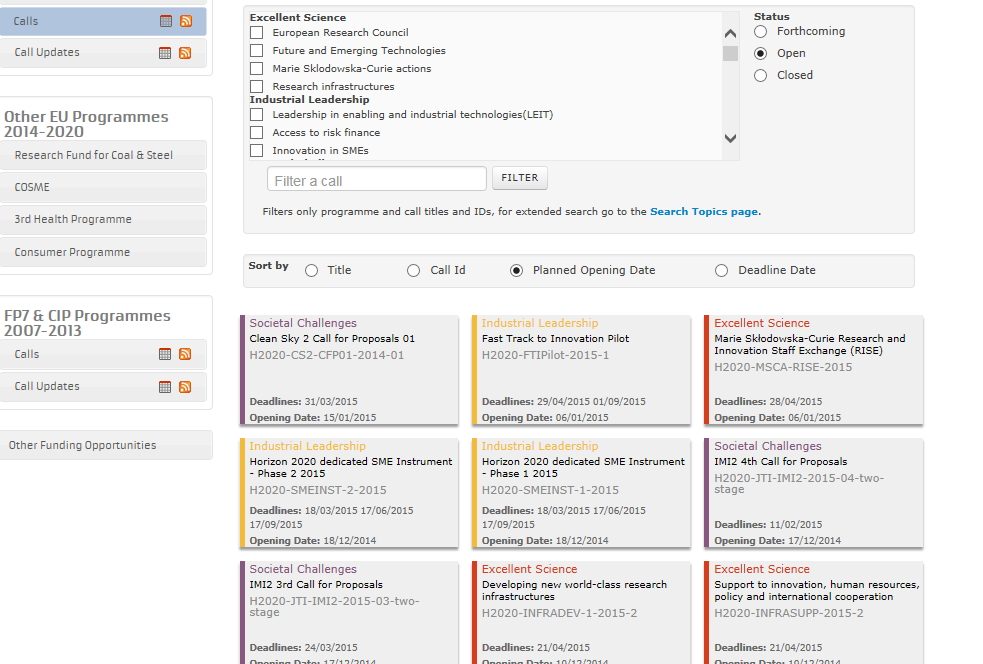Select the Open status radio button
983x664 pixels.
pos(760,53)
